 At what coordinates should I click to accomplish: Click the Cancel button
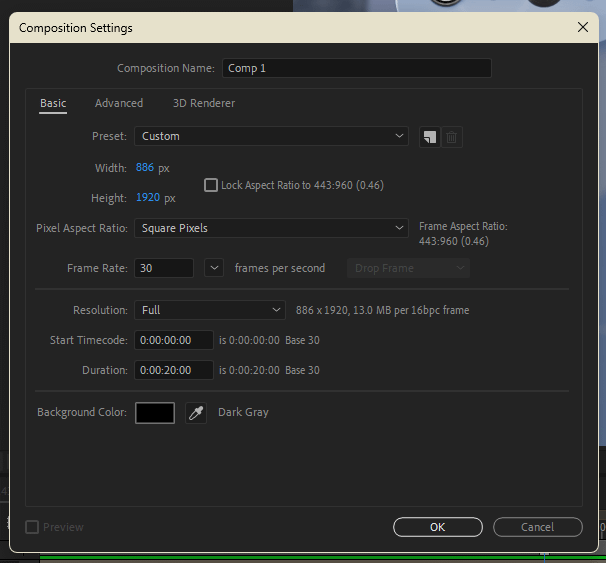pyautogui.click(x=537, y=527)
